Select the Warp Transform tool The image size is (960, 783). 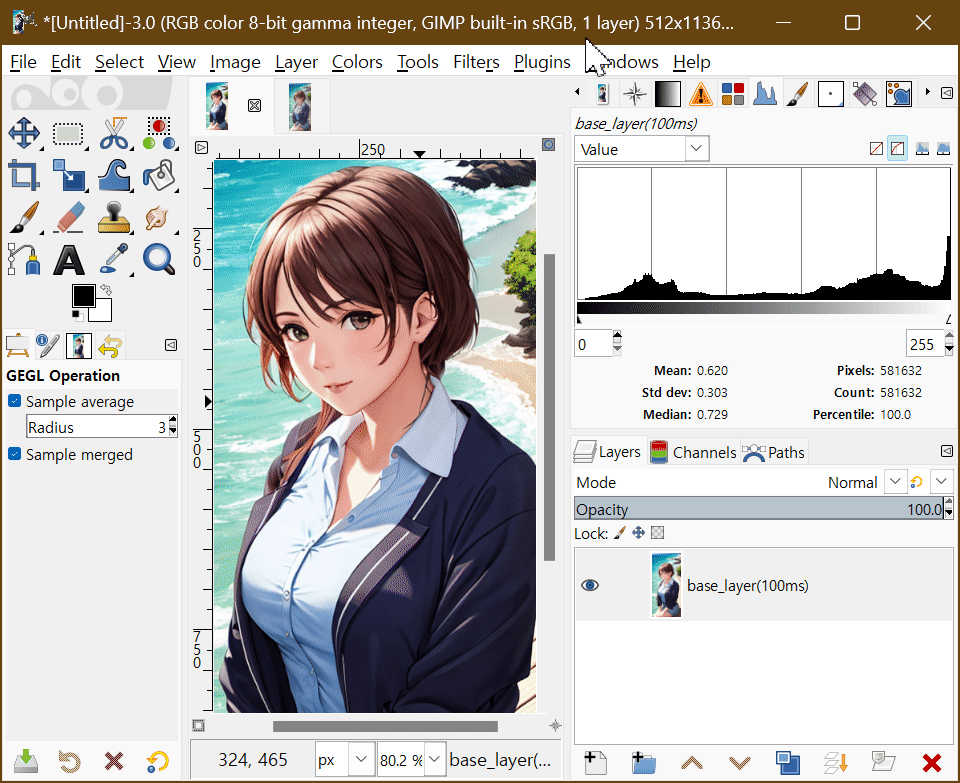coord(114,175)
